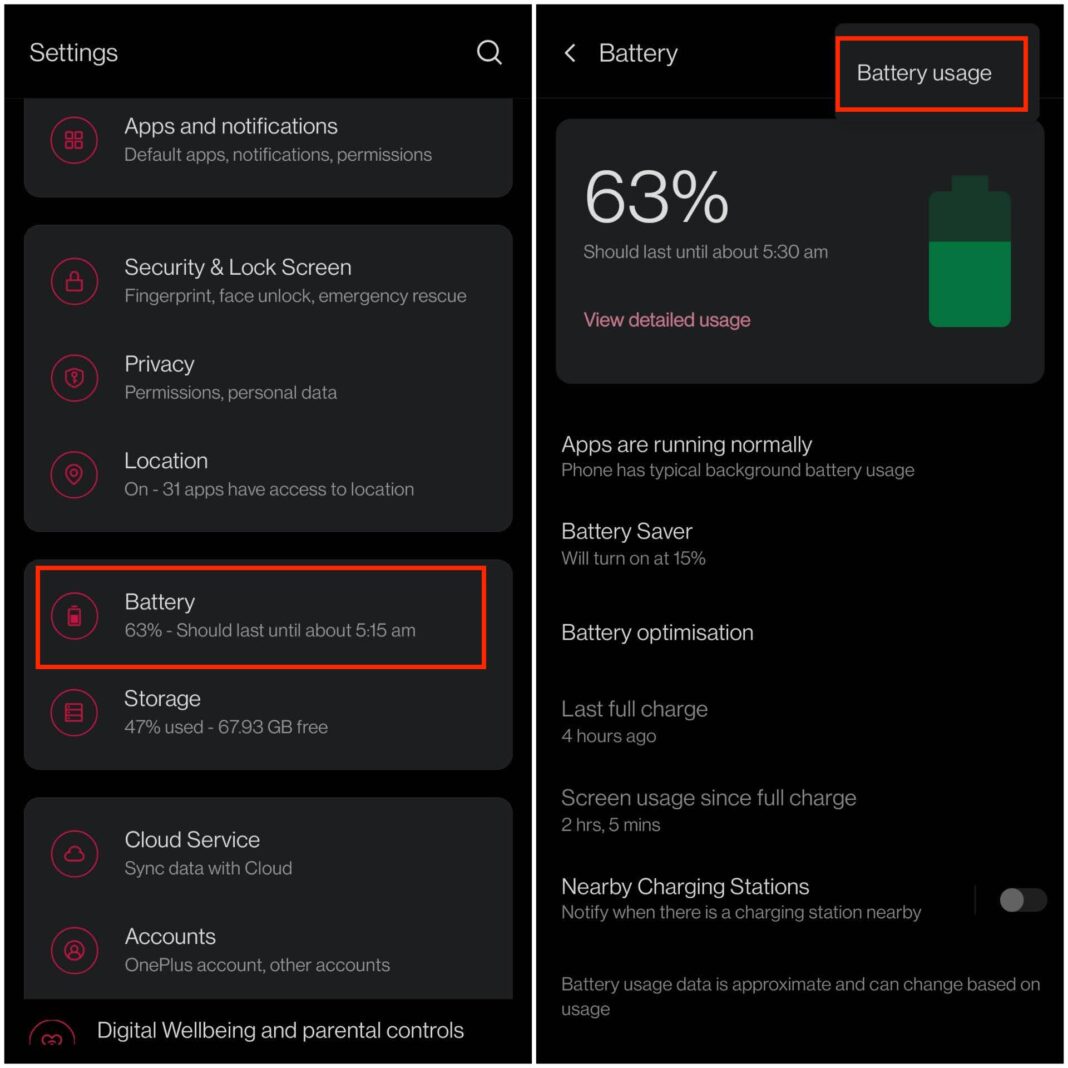Image resolution: width=1068 pixels, height=1068 pixels.
Task: Open View detailed usage
Action: point(667,319)
